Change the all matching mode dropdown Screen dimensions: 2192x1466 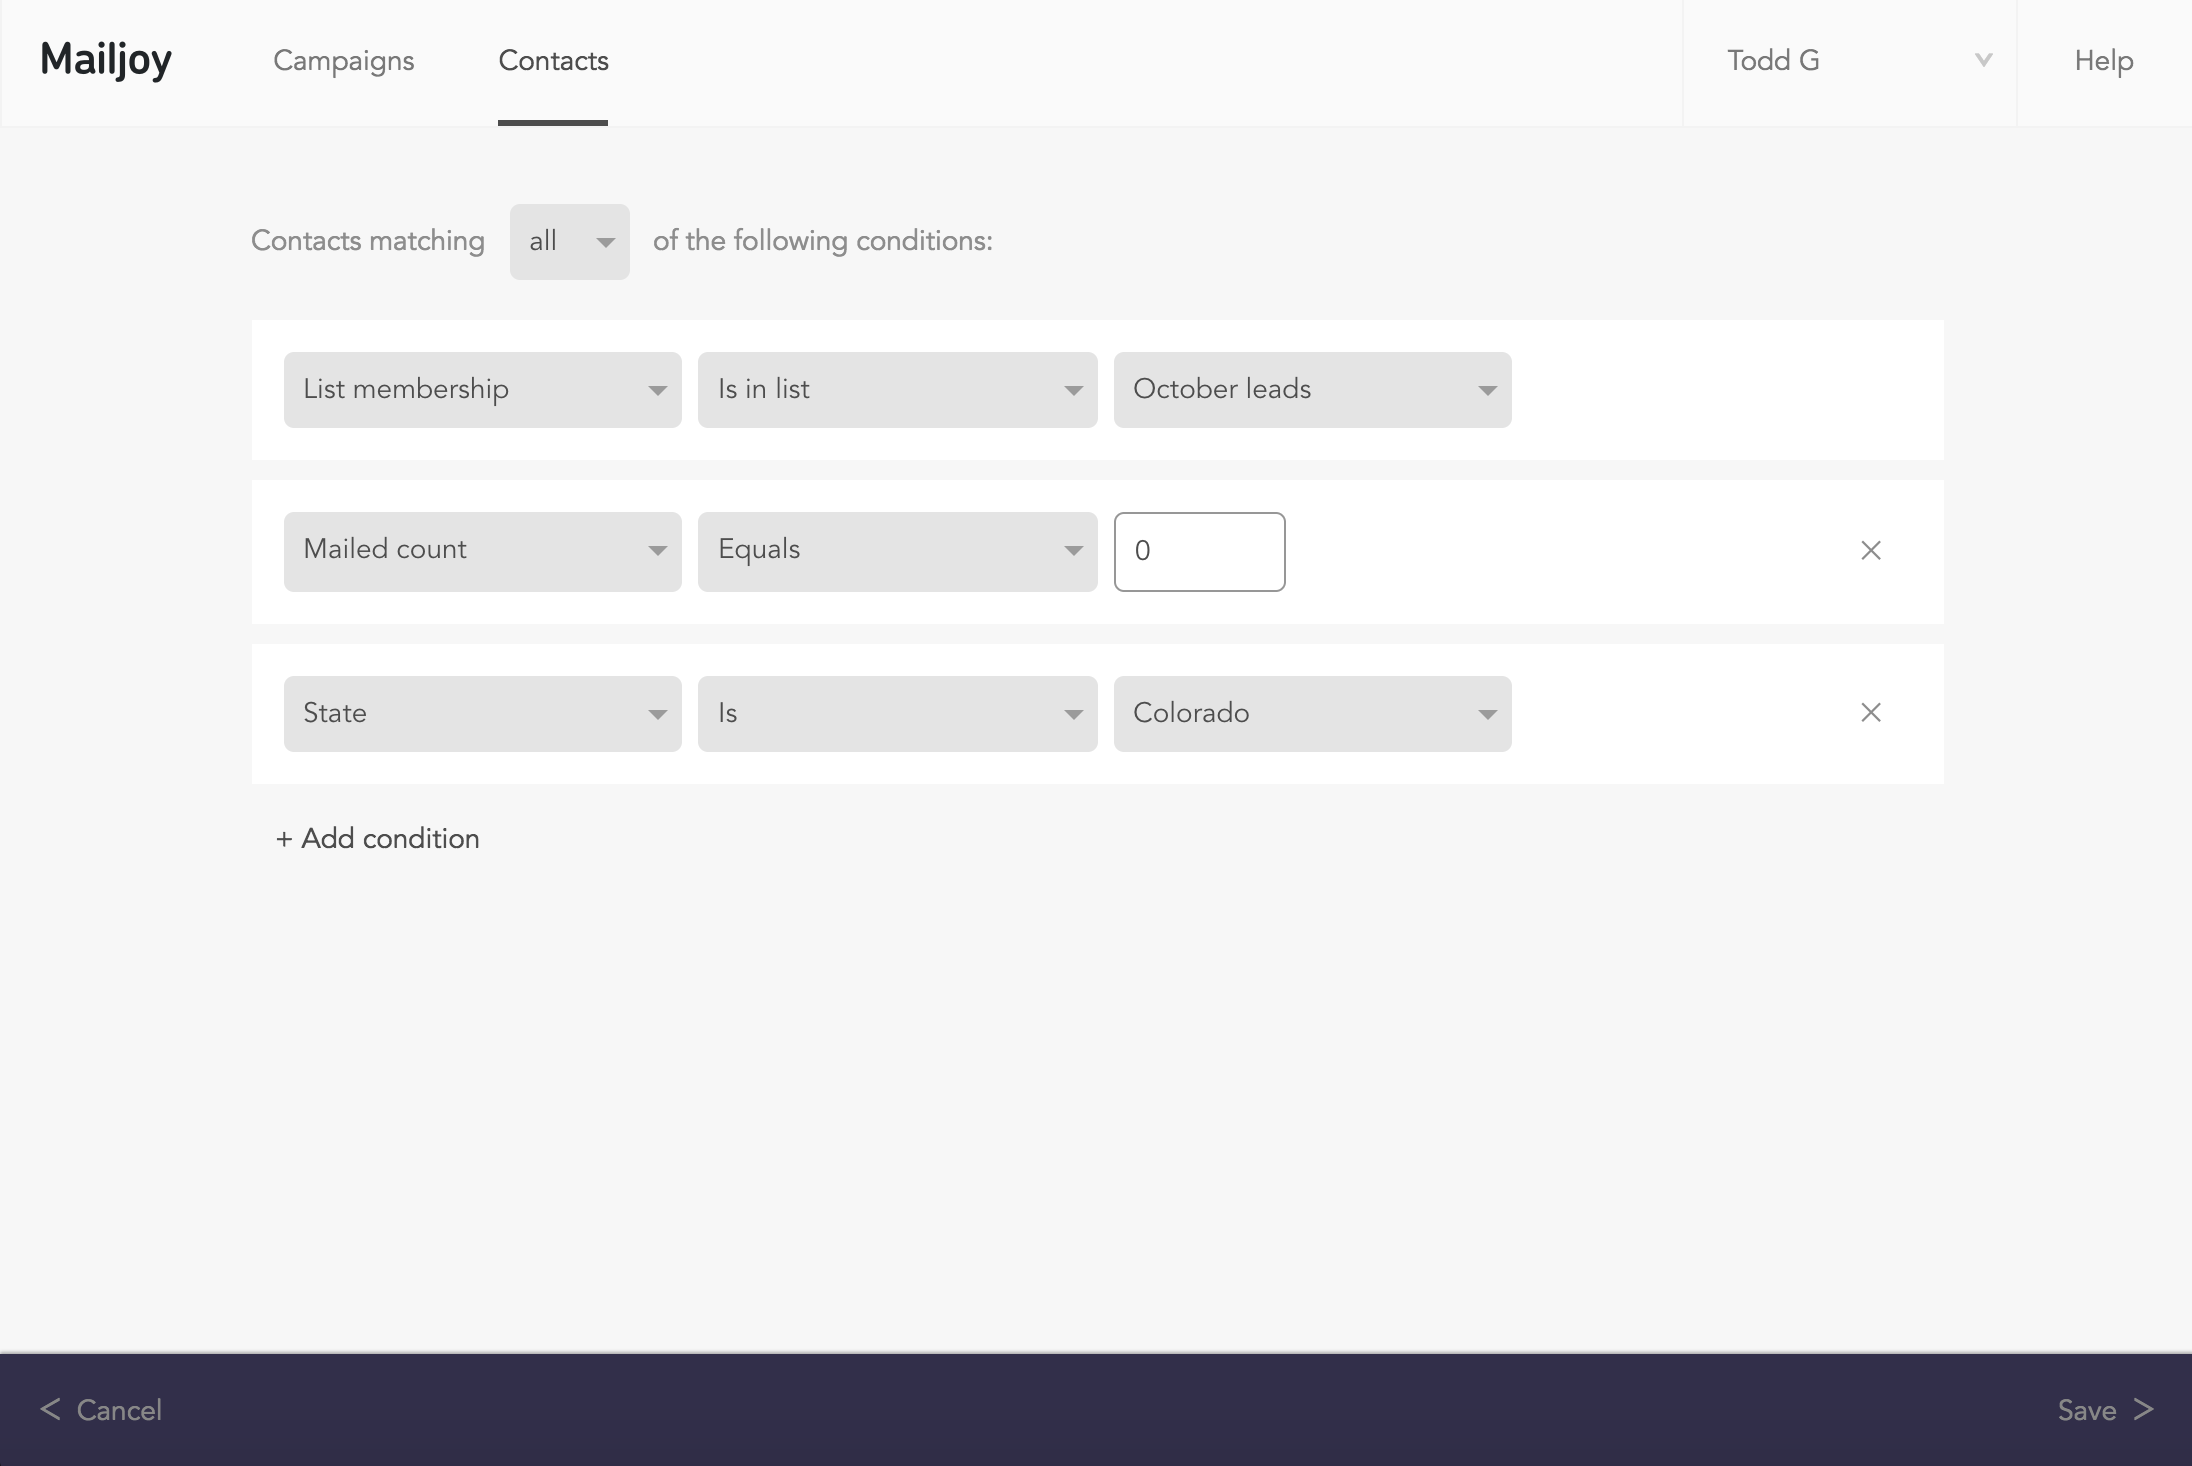click(569, 241)
